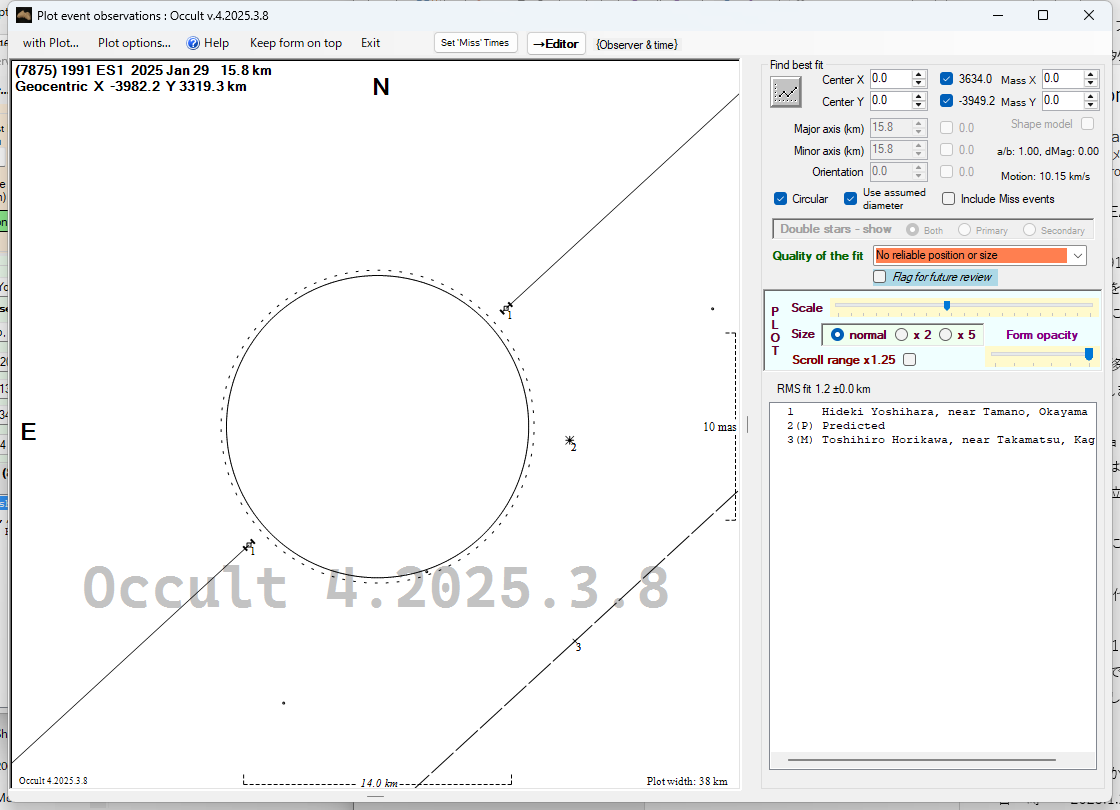This screenshot has height=810, width=1120.
Task: Decrease the Mass Y spinner value
Action: pos(1091,106)
